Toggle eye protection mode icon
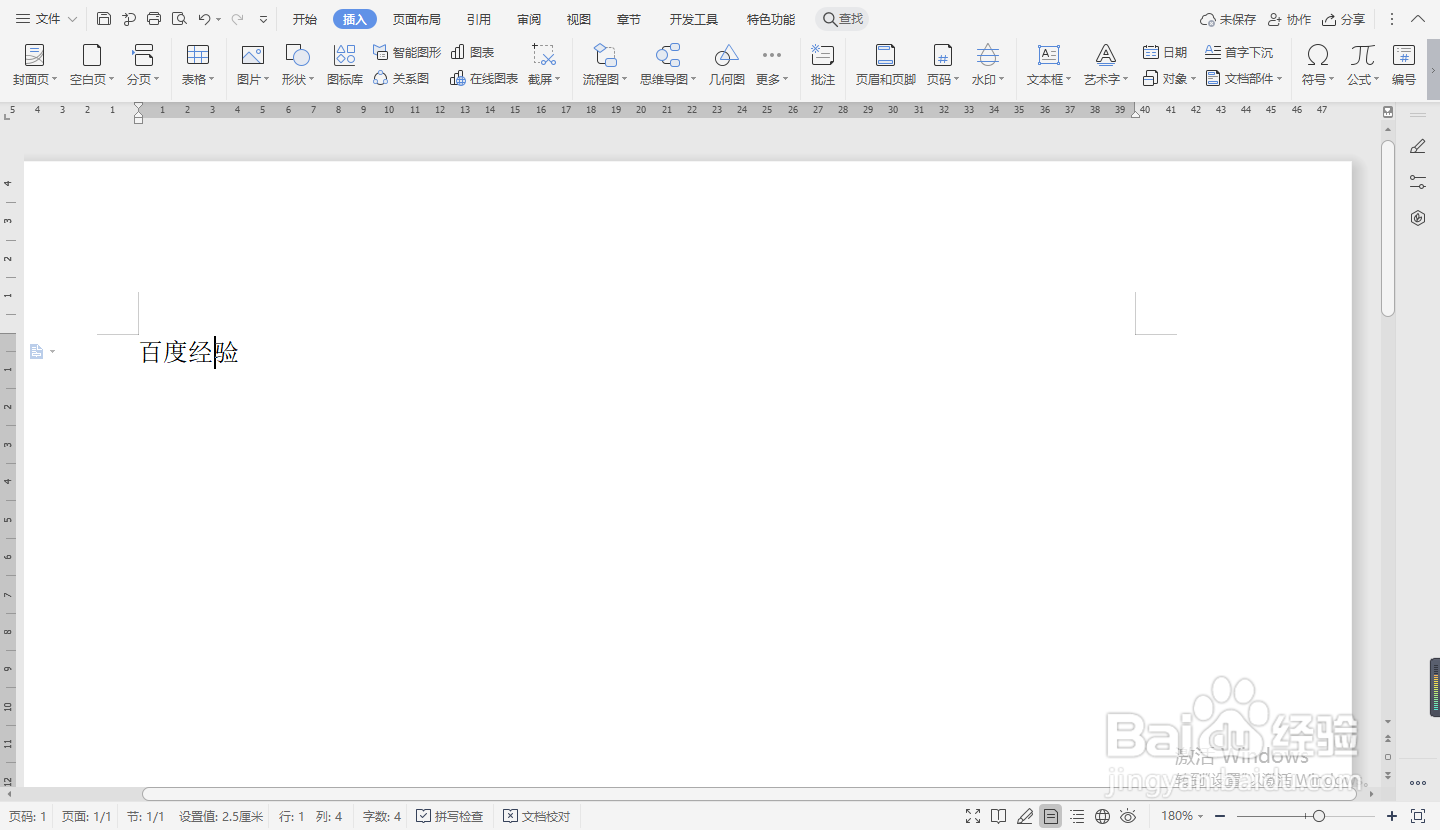The image size is (1440, 830). point(1128,816)
